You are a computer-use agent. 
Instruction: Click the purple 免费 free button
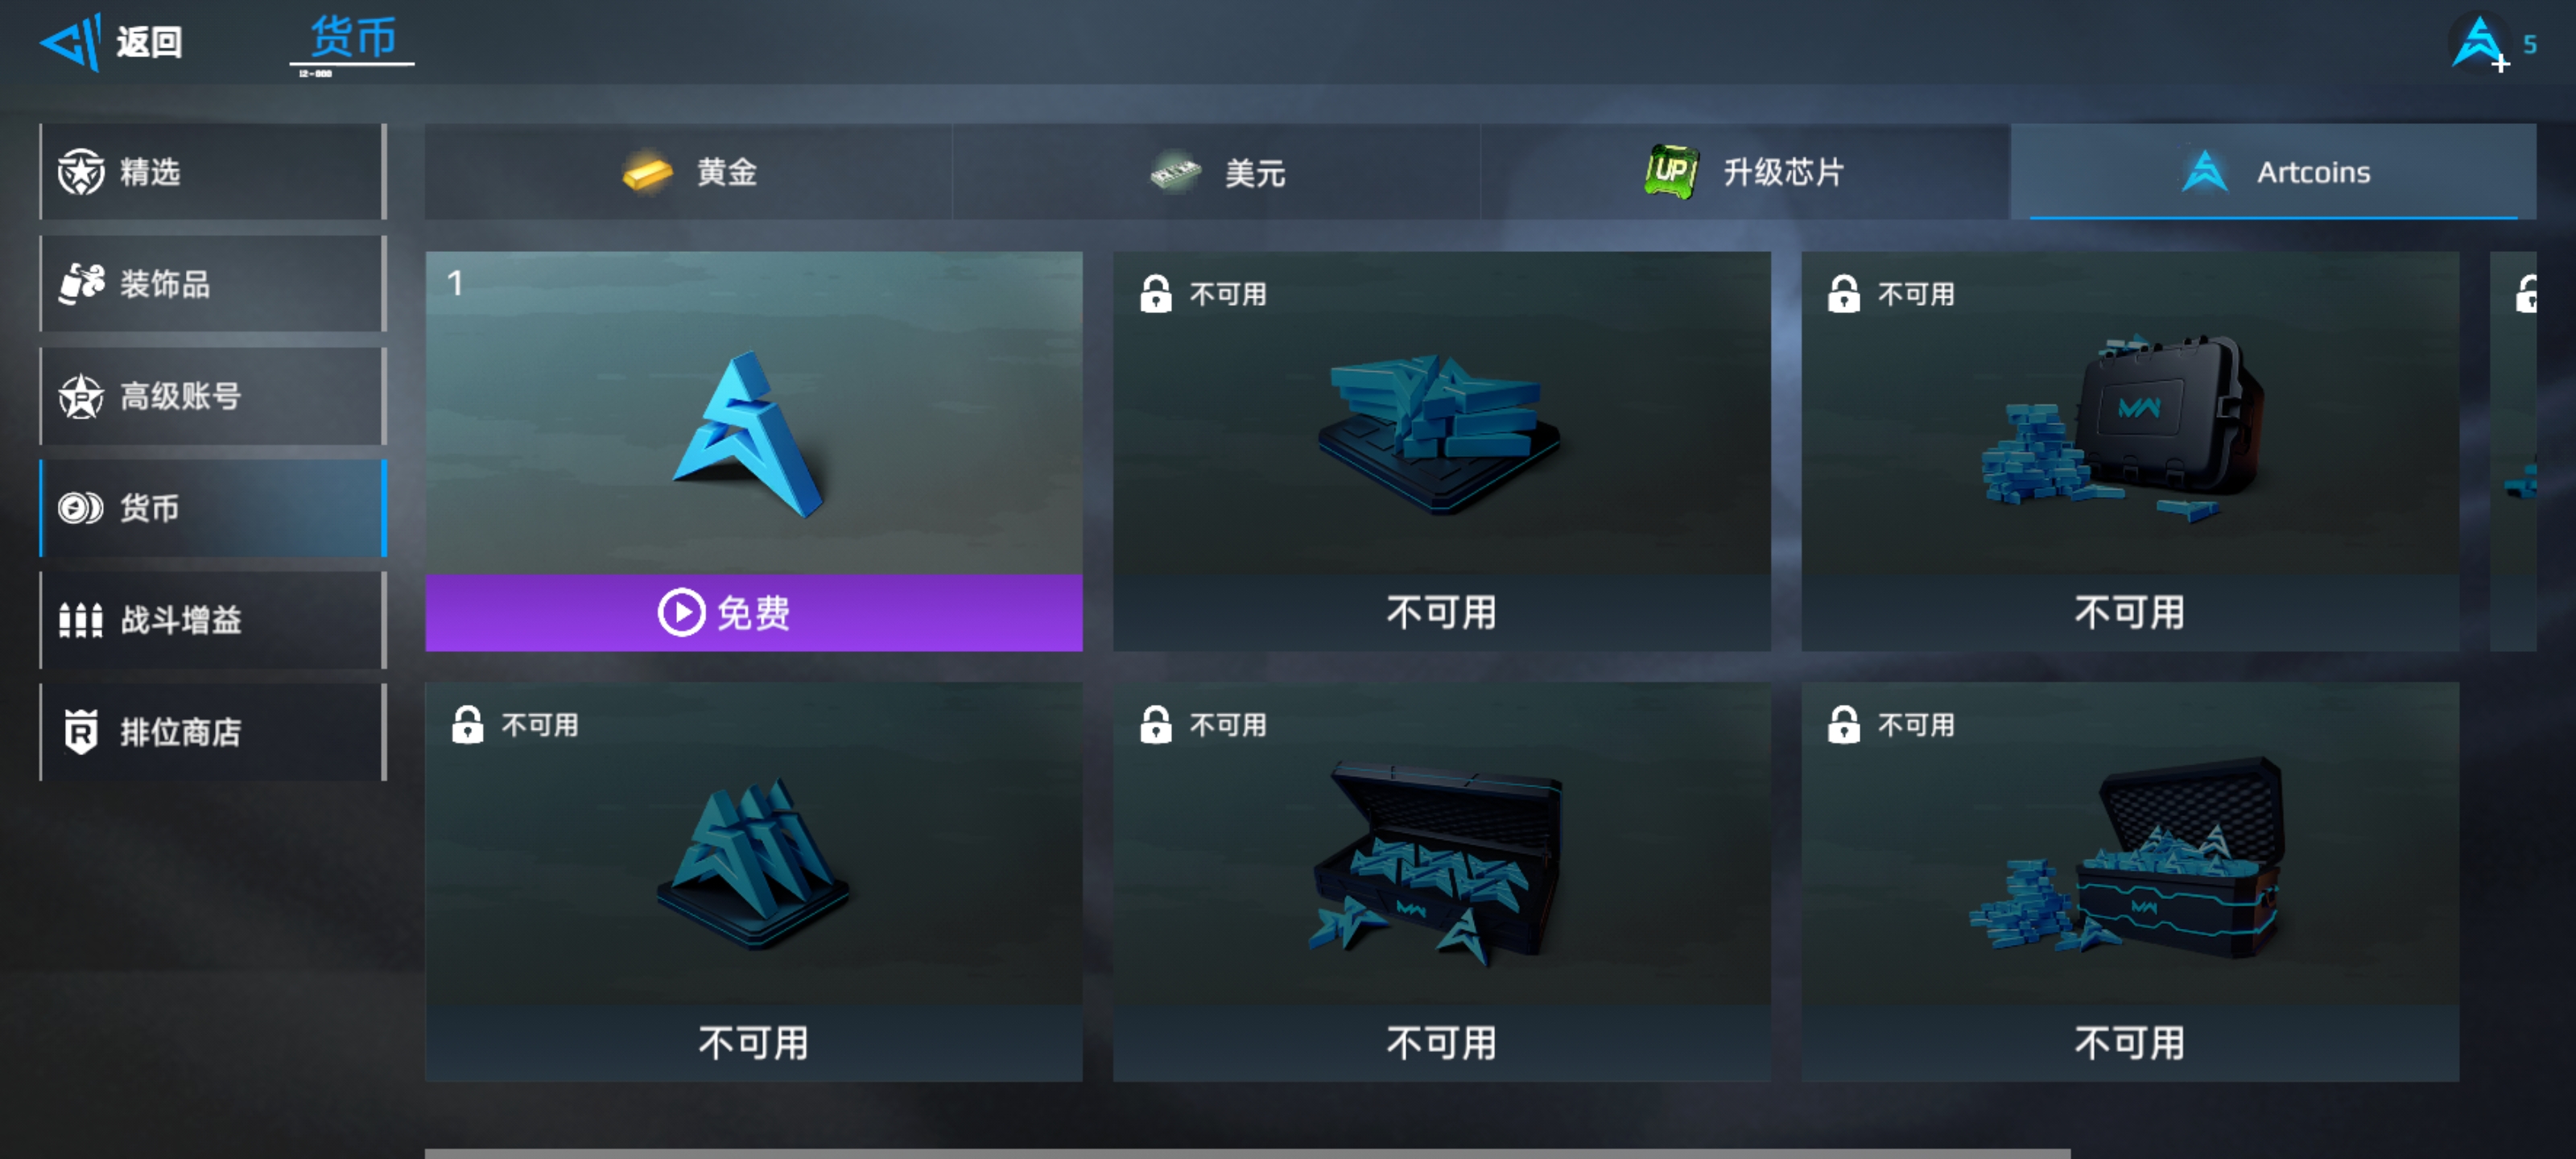tap(753, 612)
